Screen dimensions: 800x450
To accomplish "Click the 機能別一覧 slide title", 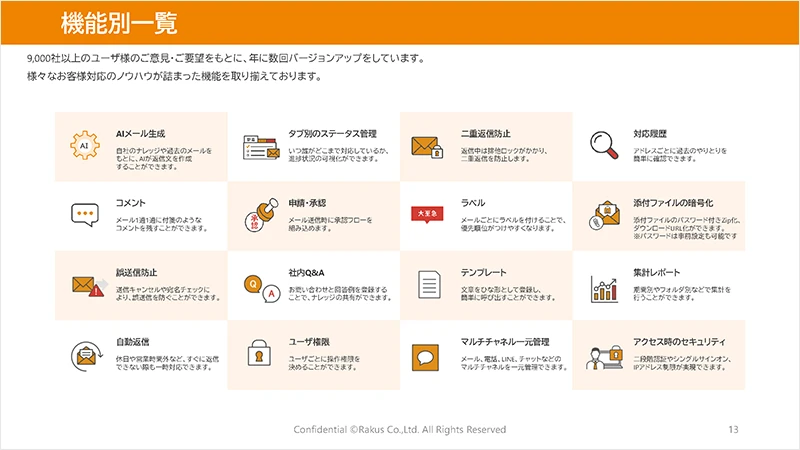I will [x=119, y=23].
